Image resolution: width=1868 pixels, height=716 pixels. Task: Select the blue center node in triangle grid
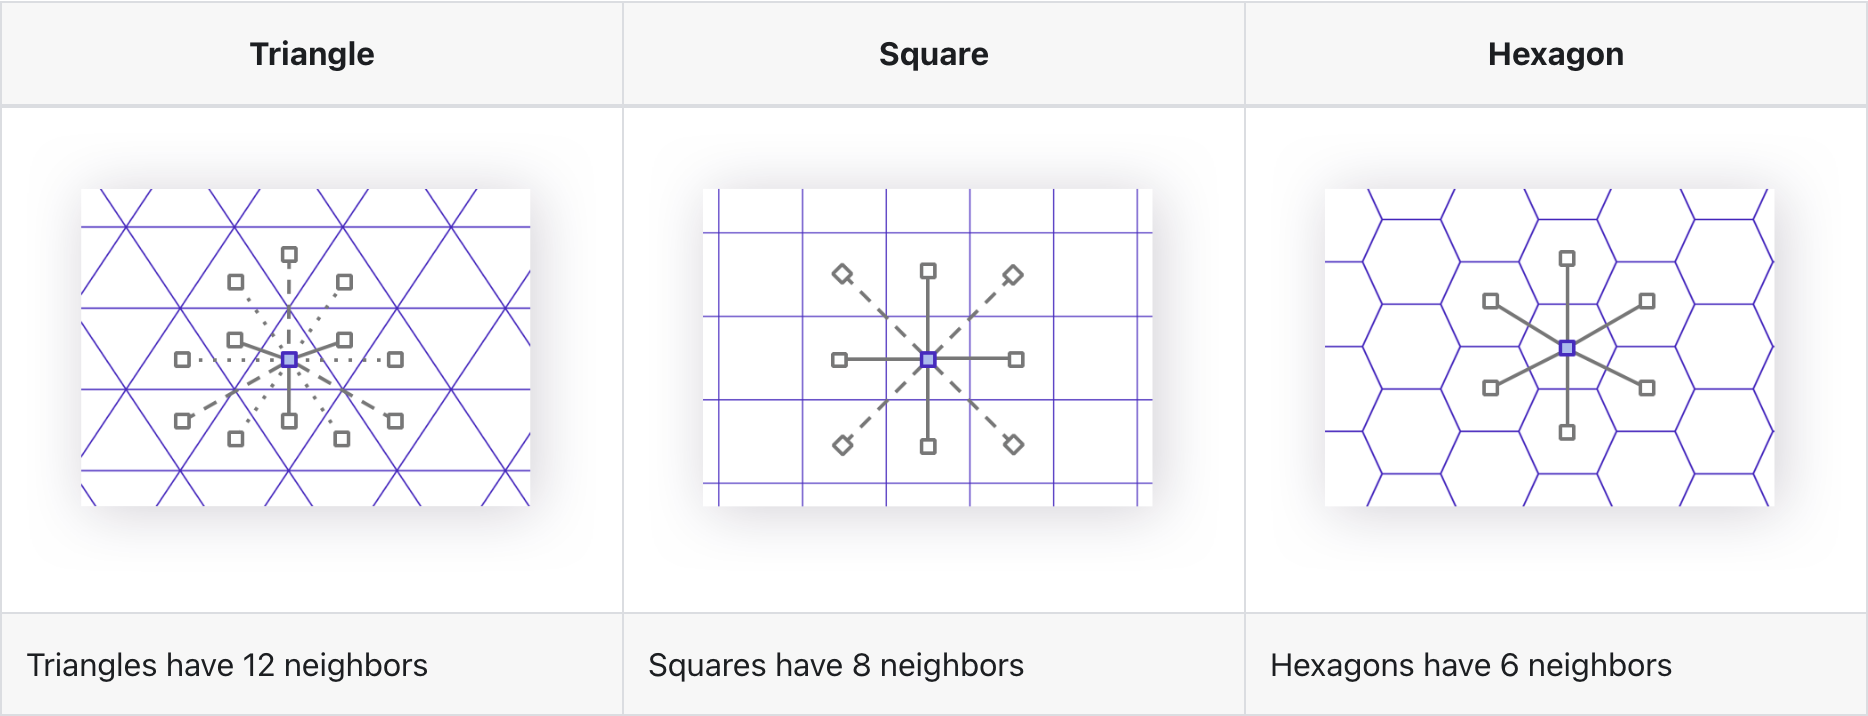tap(289, 359)
